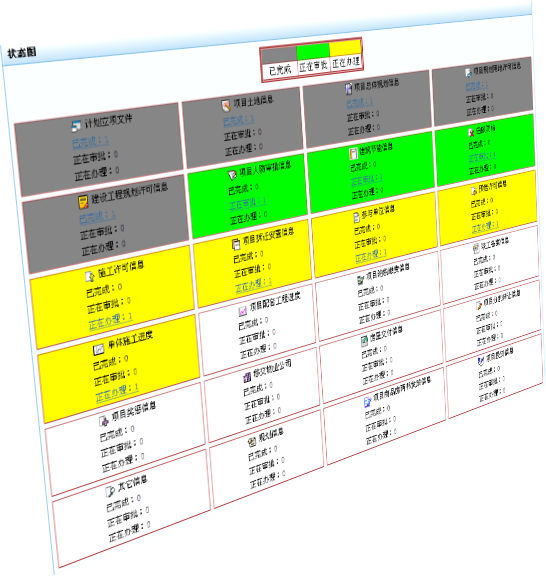The width and height of the screenshot is (546, 576).
Task: Click the yellow 正在办理 legend swatch
Action: pyautogui.click(x=345, y=48)
